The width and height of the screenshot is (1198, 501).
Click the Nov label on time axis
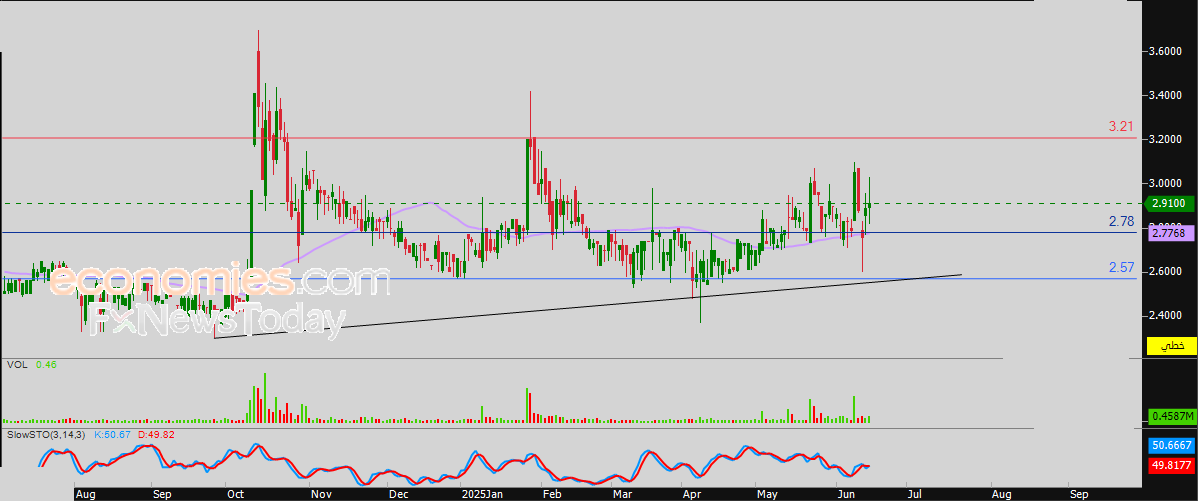320,494
